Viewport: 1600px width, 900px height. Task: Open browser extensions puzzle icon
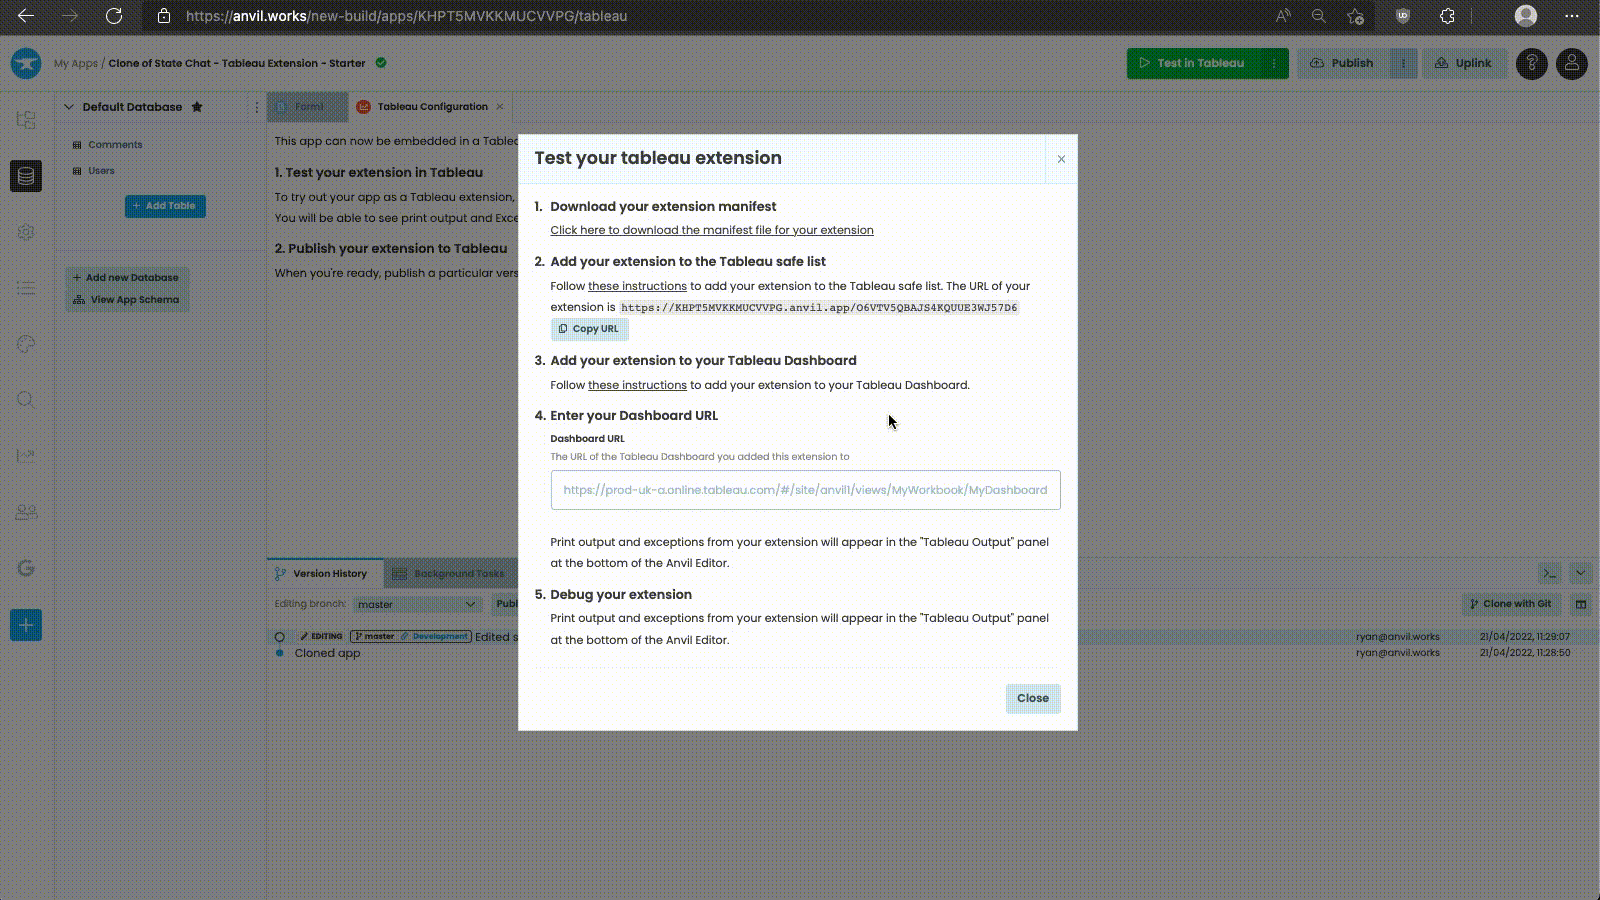coord(1447,16)
